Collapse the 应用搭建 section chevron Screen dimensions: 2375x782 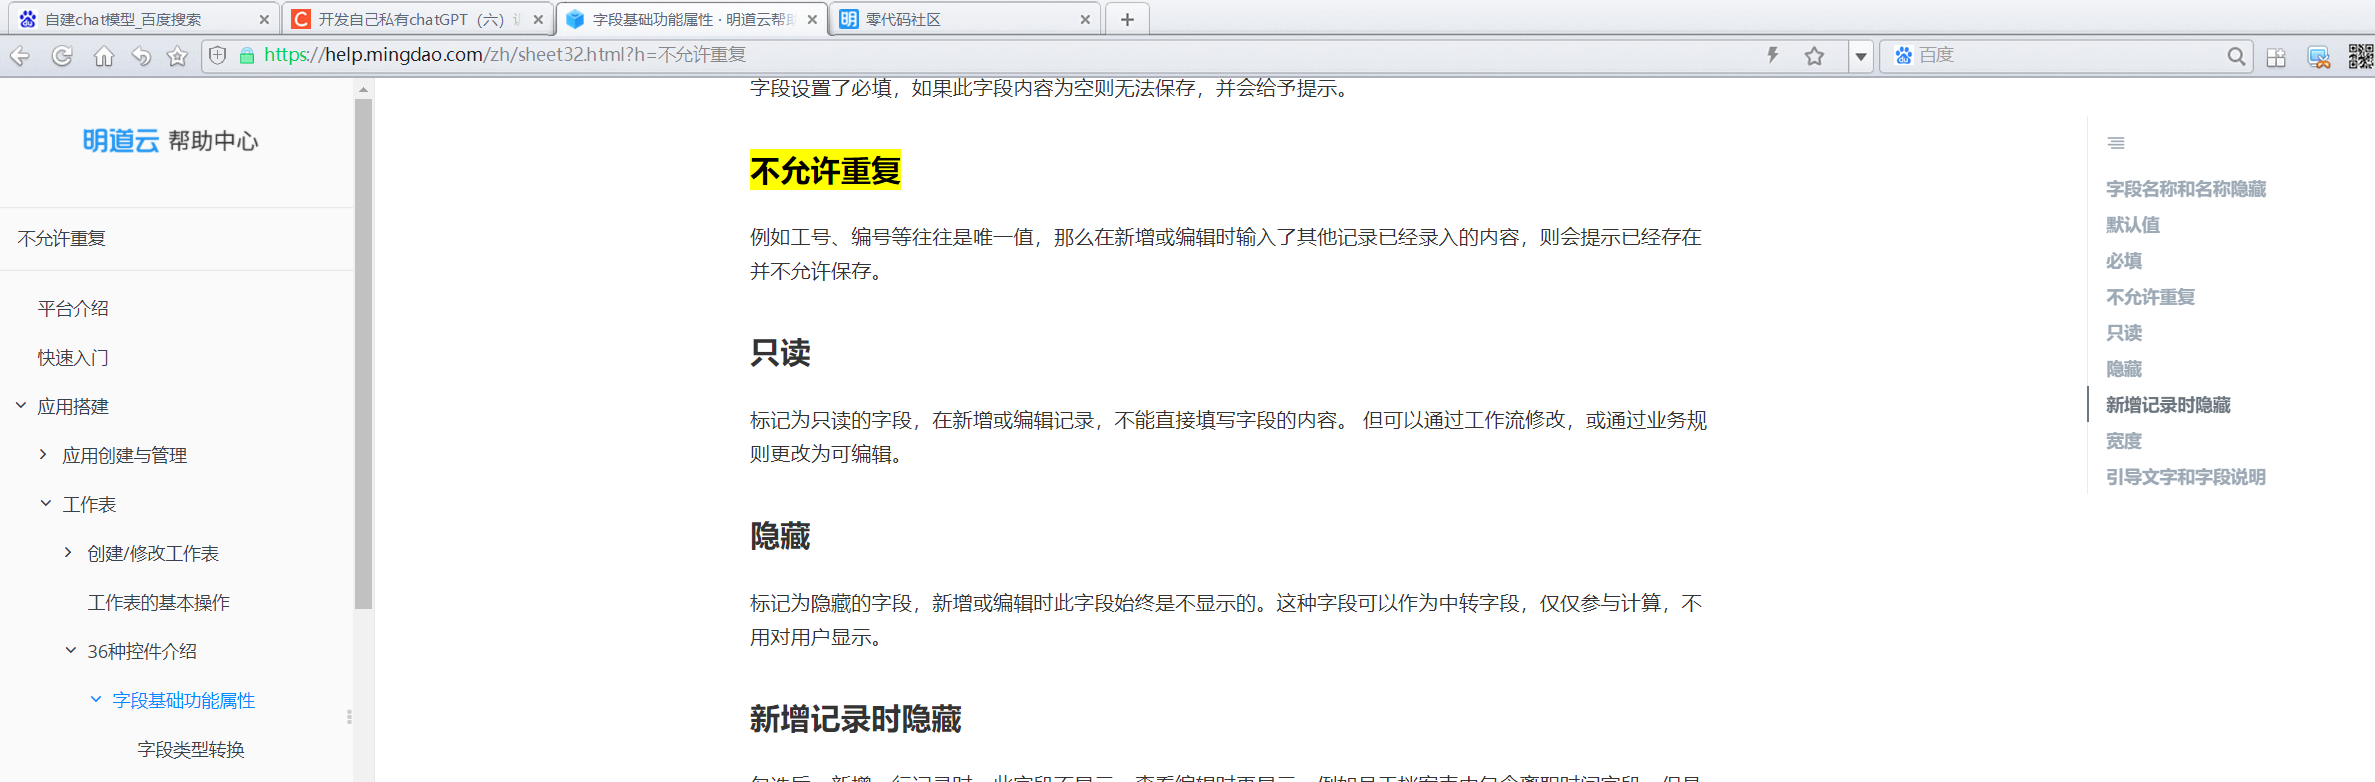(21, 405)
